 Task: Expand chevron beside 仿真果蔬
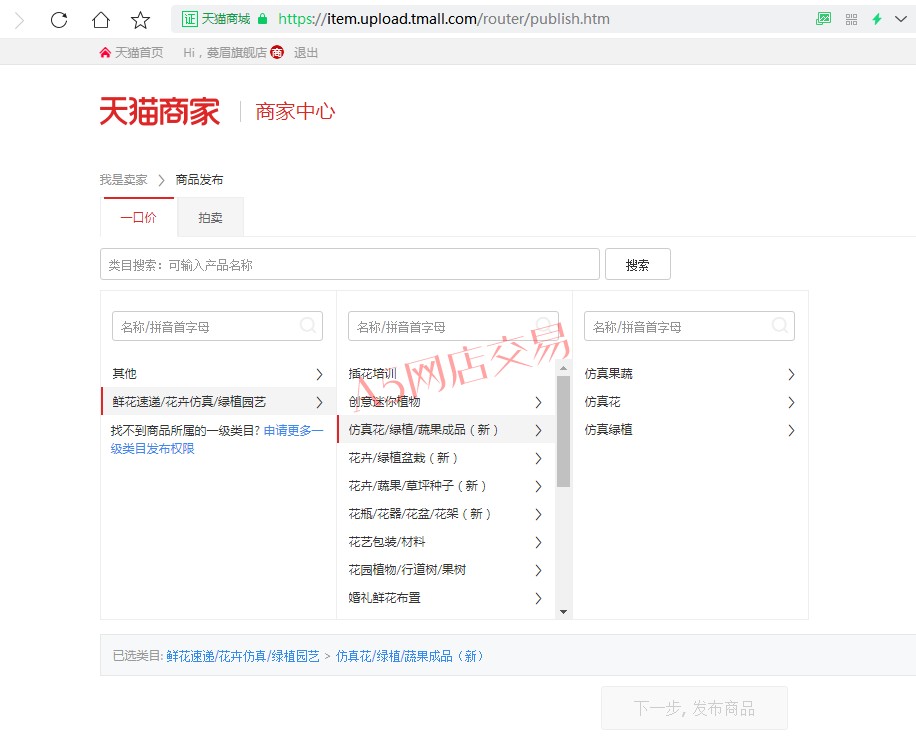791,374
